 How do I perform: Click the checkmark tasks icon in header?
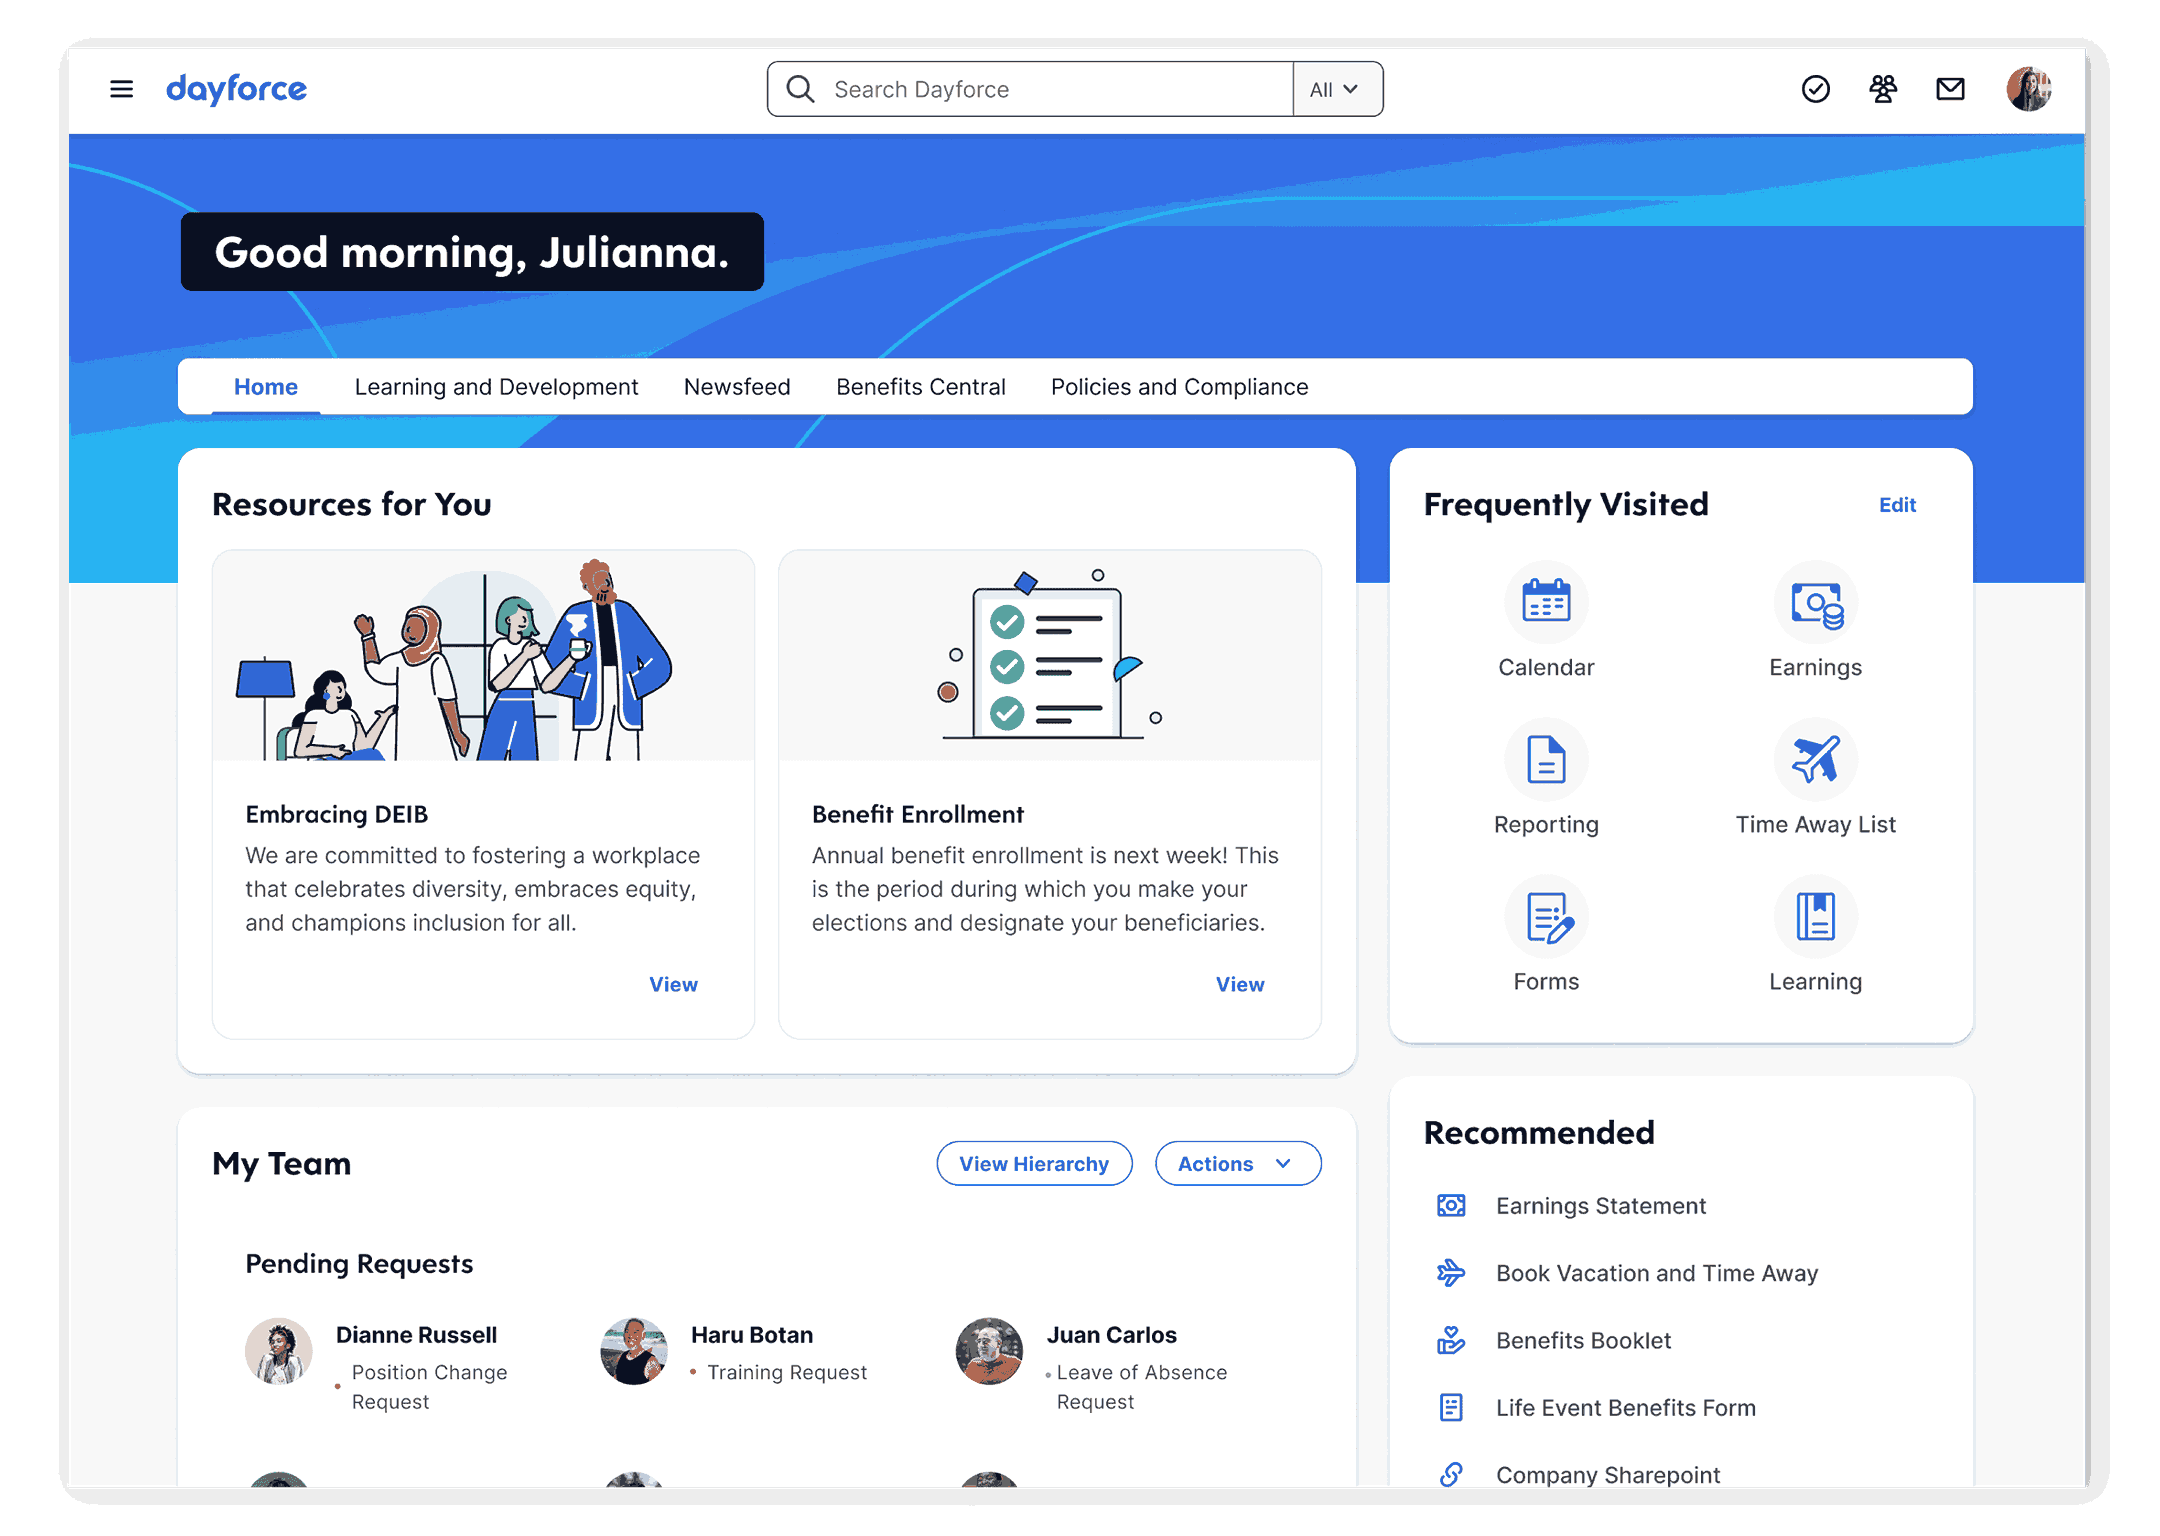coord(1815,89)
